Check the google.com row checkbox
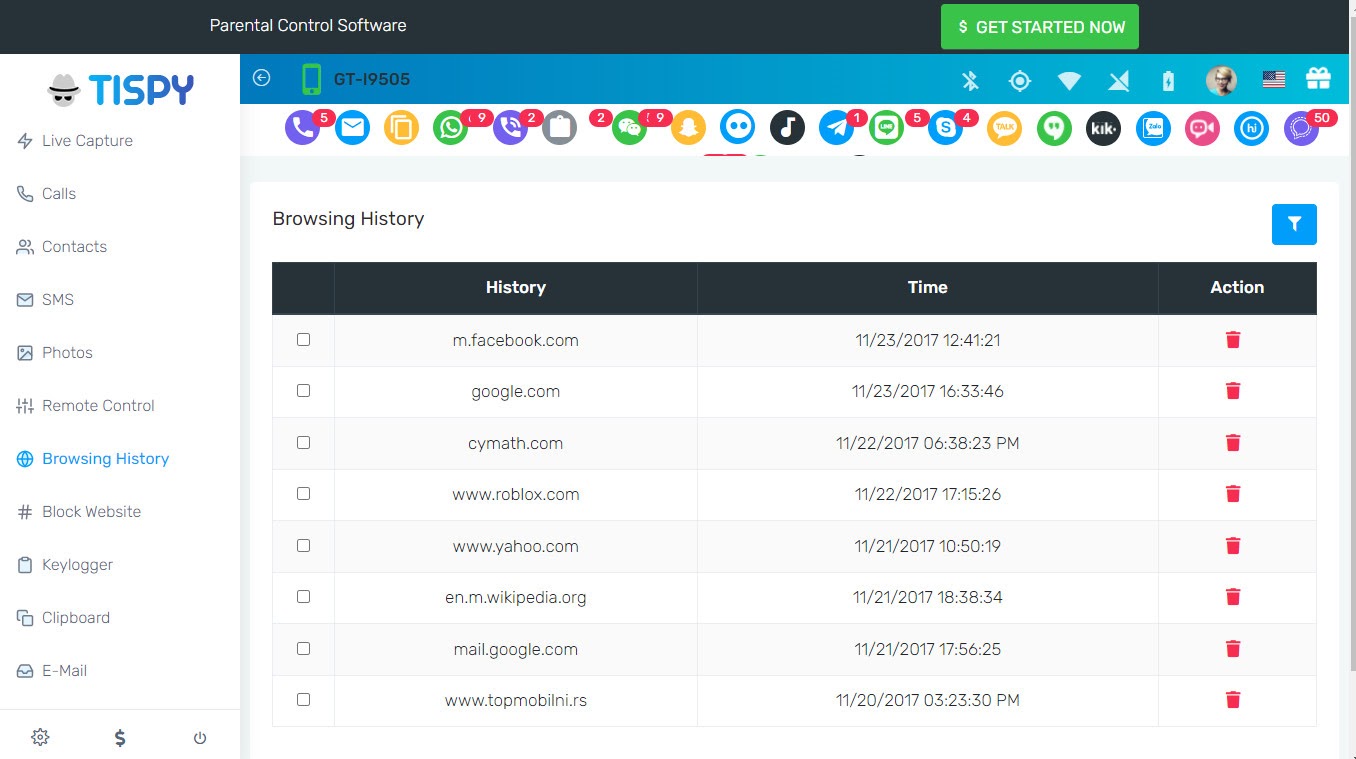The height and width of the screenshot is (759, 1356). tap(304, 391)
